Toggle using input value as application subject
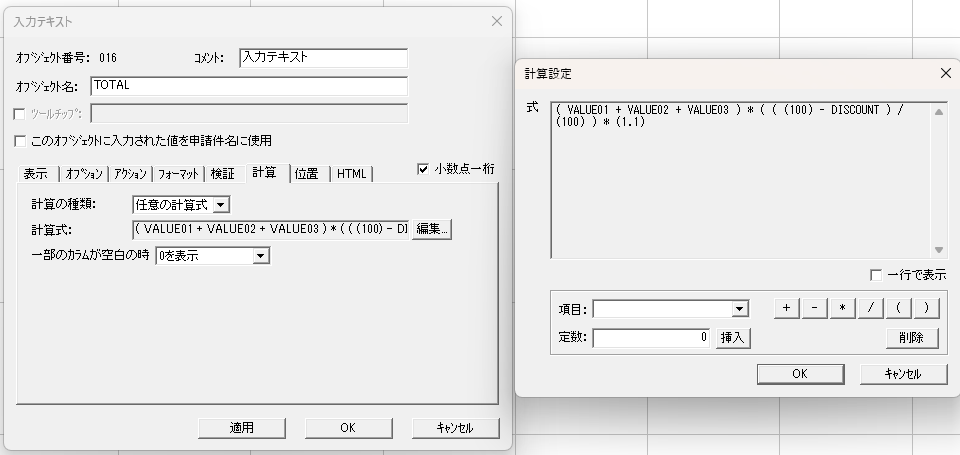 pyautogui.click(x=20, y=141)
